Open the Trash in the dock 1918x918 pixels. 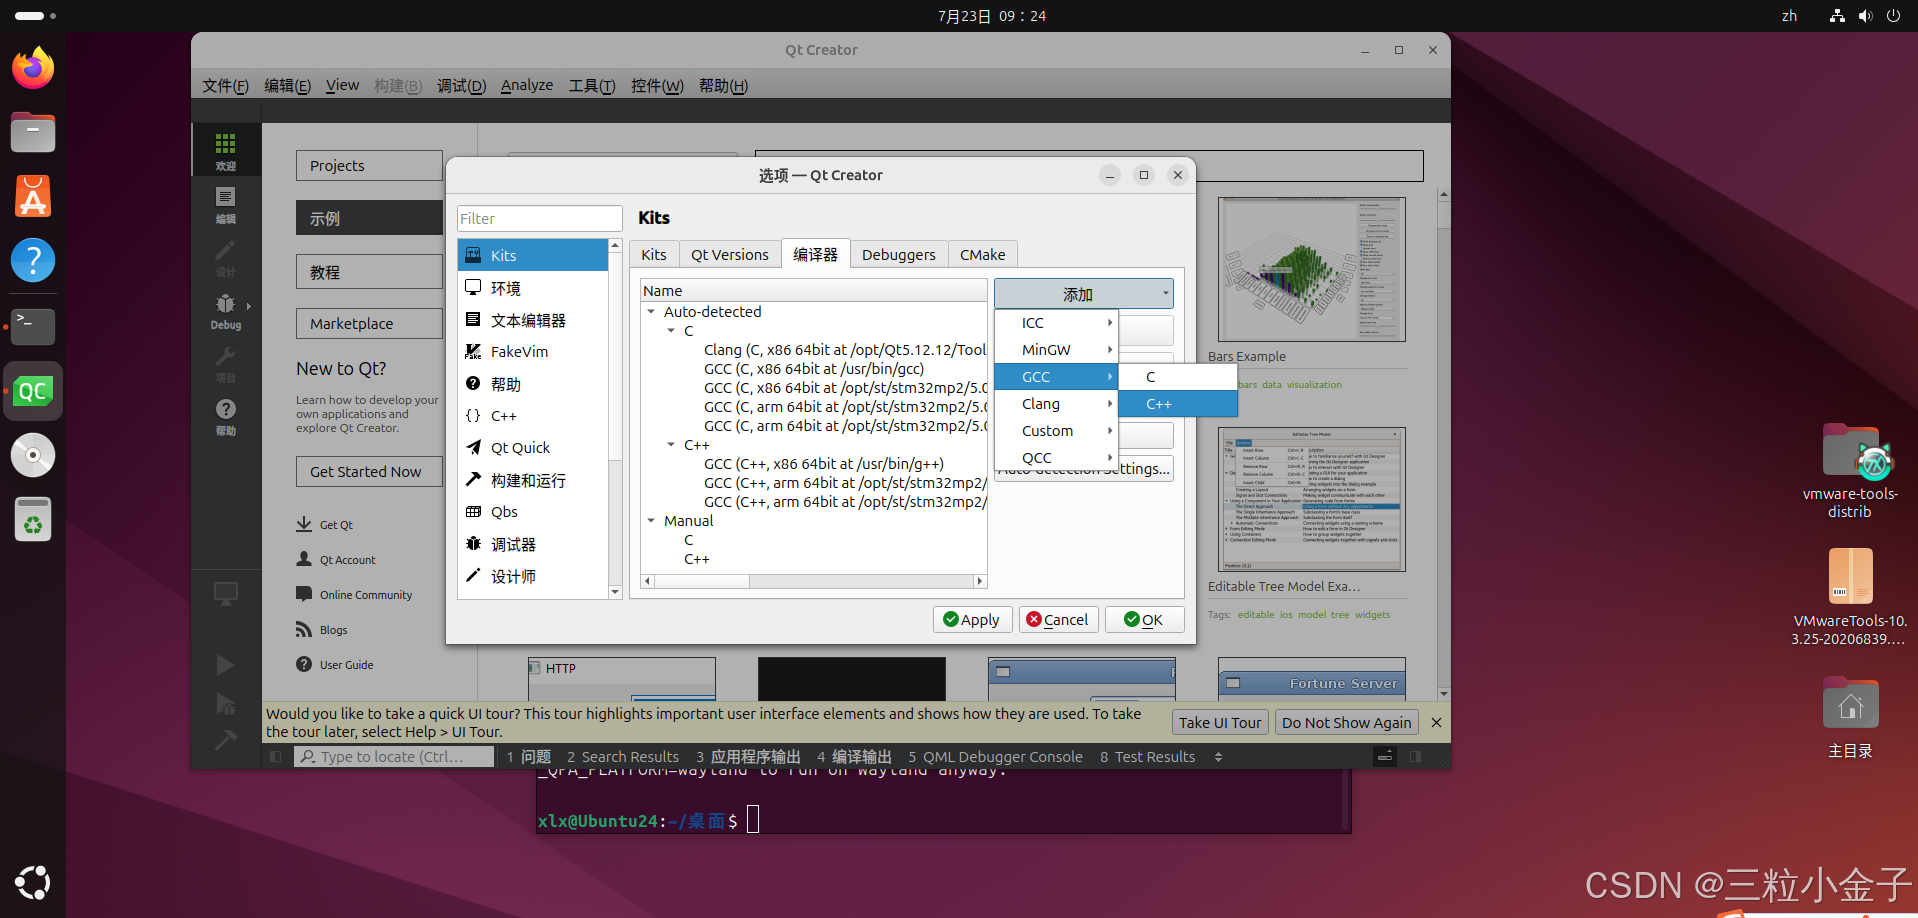coord(33,519)
